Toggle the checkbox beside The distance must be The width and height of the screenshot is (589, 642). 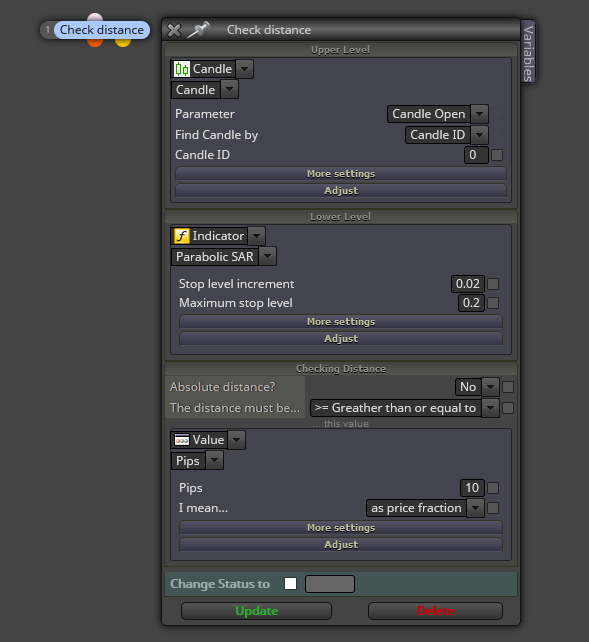coord(508,408)
